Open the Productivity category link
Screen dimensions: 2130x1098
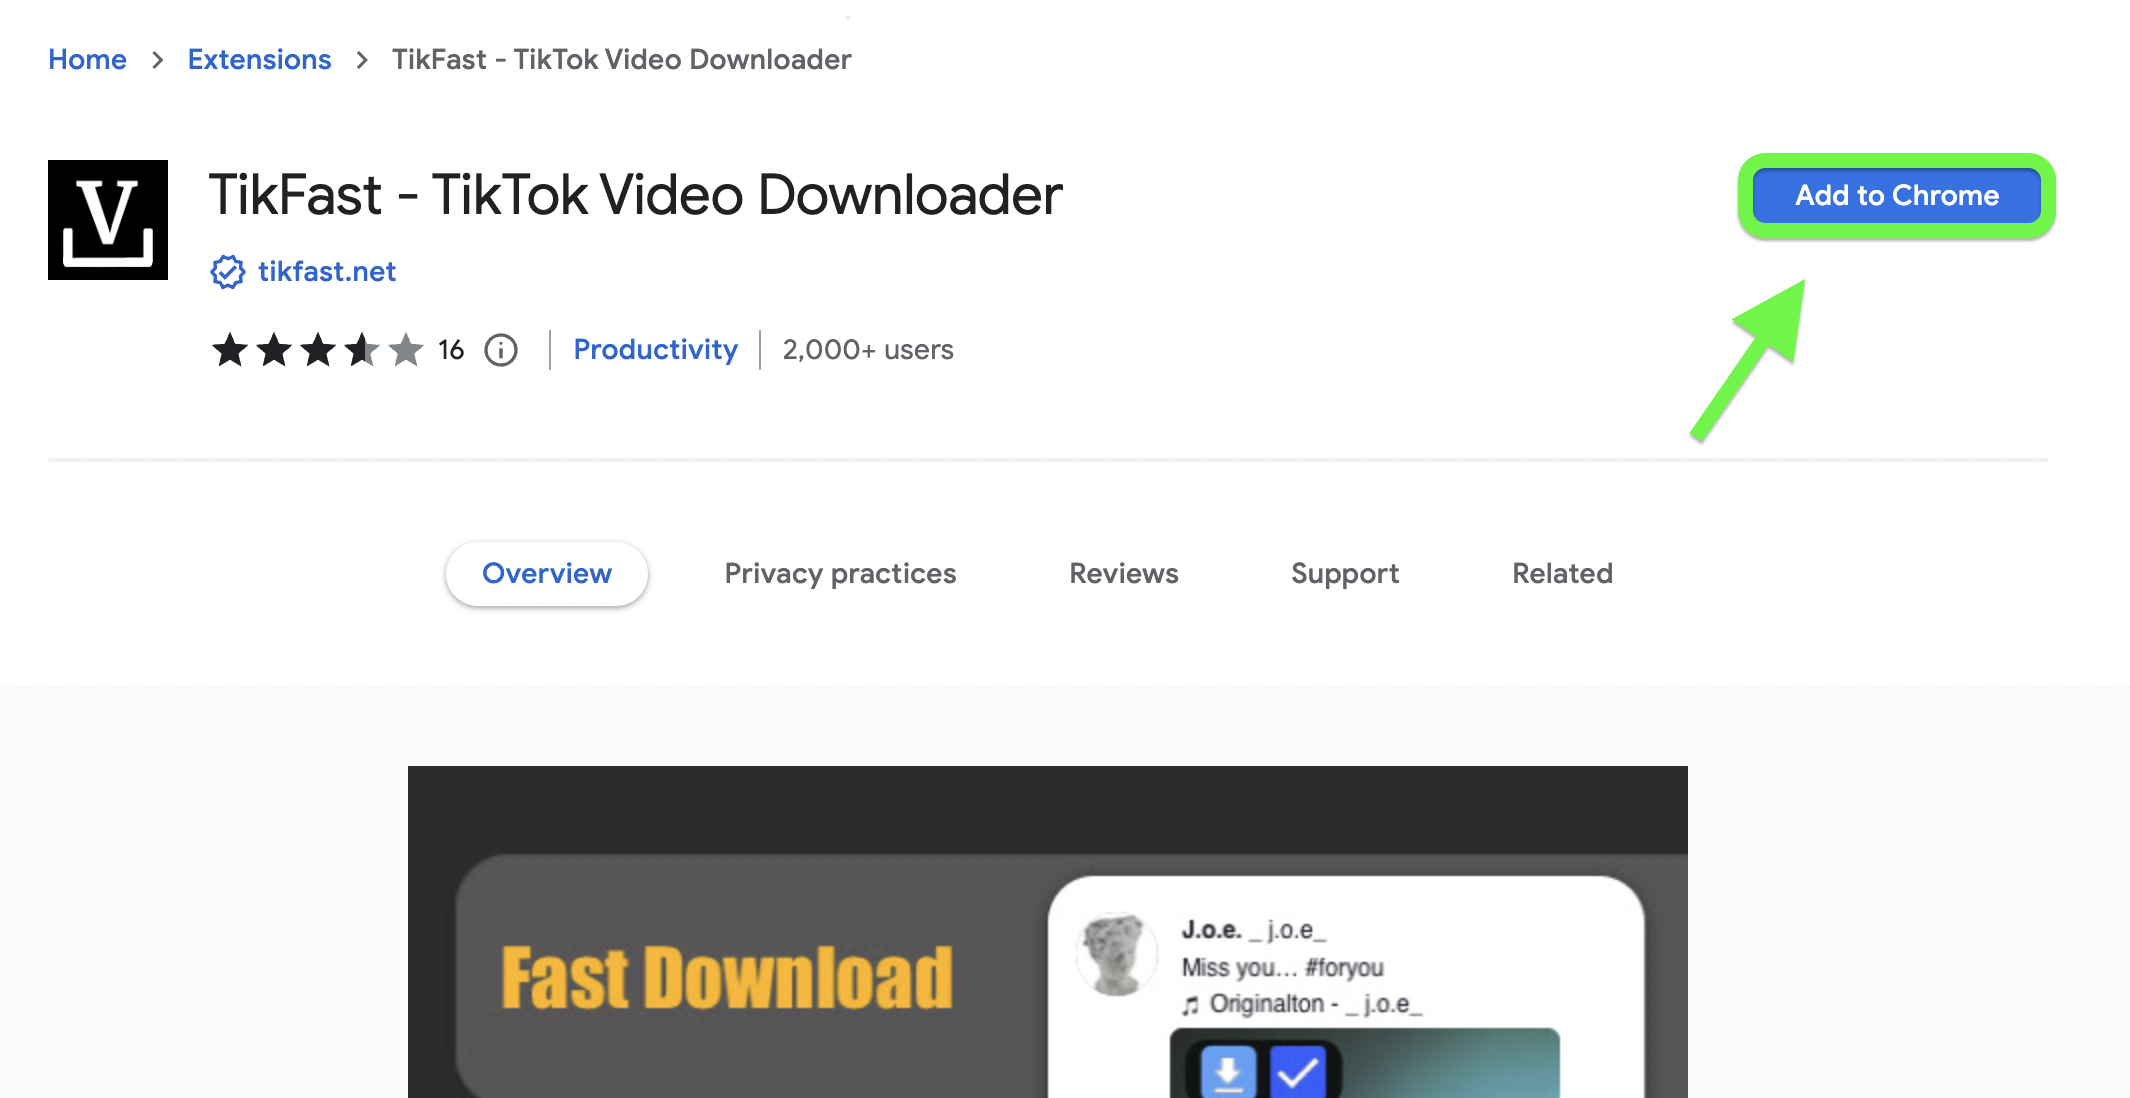click(656, 350)
